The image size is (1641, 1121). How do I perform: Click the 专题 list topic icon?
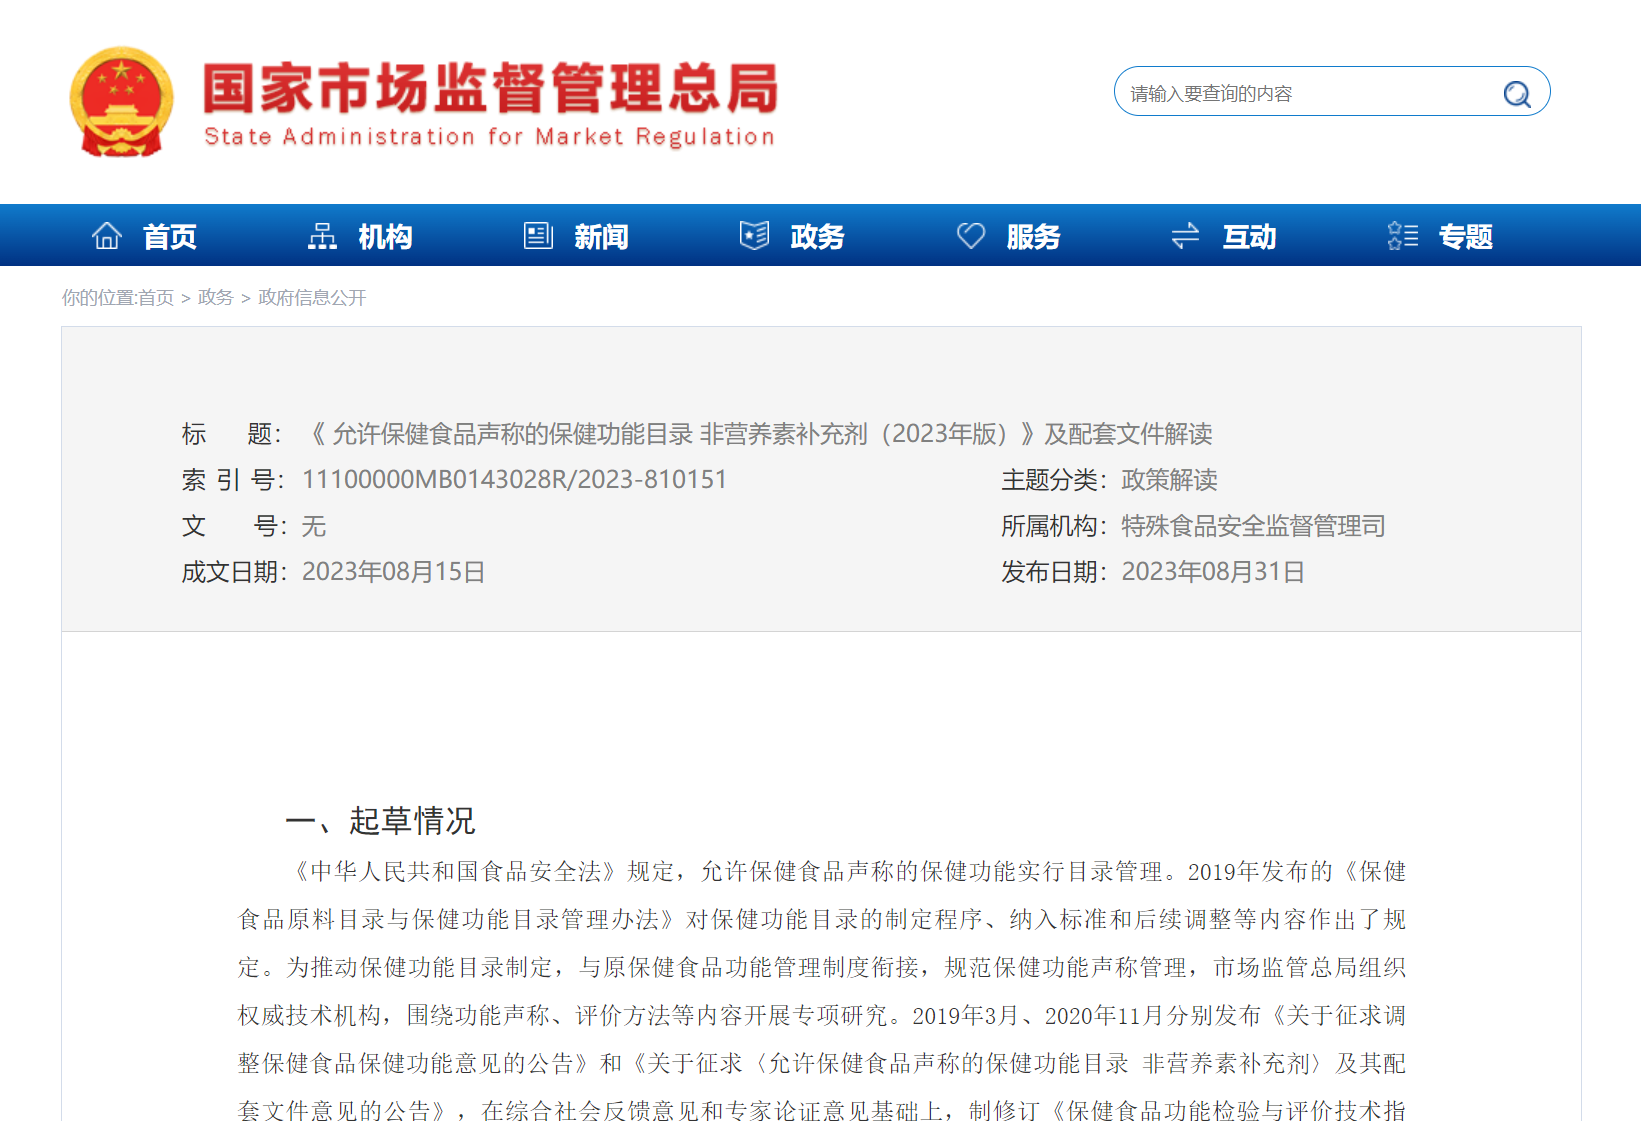[x=1402, y=234]
